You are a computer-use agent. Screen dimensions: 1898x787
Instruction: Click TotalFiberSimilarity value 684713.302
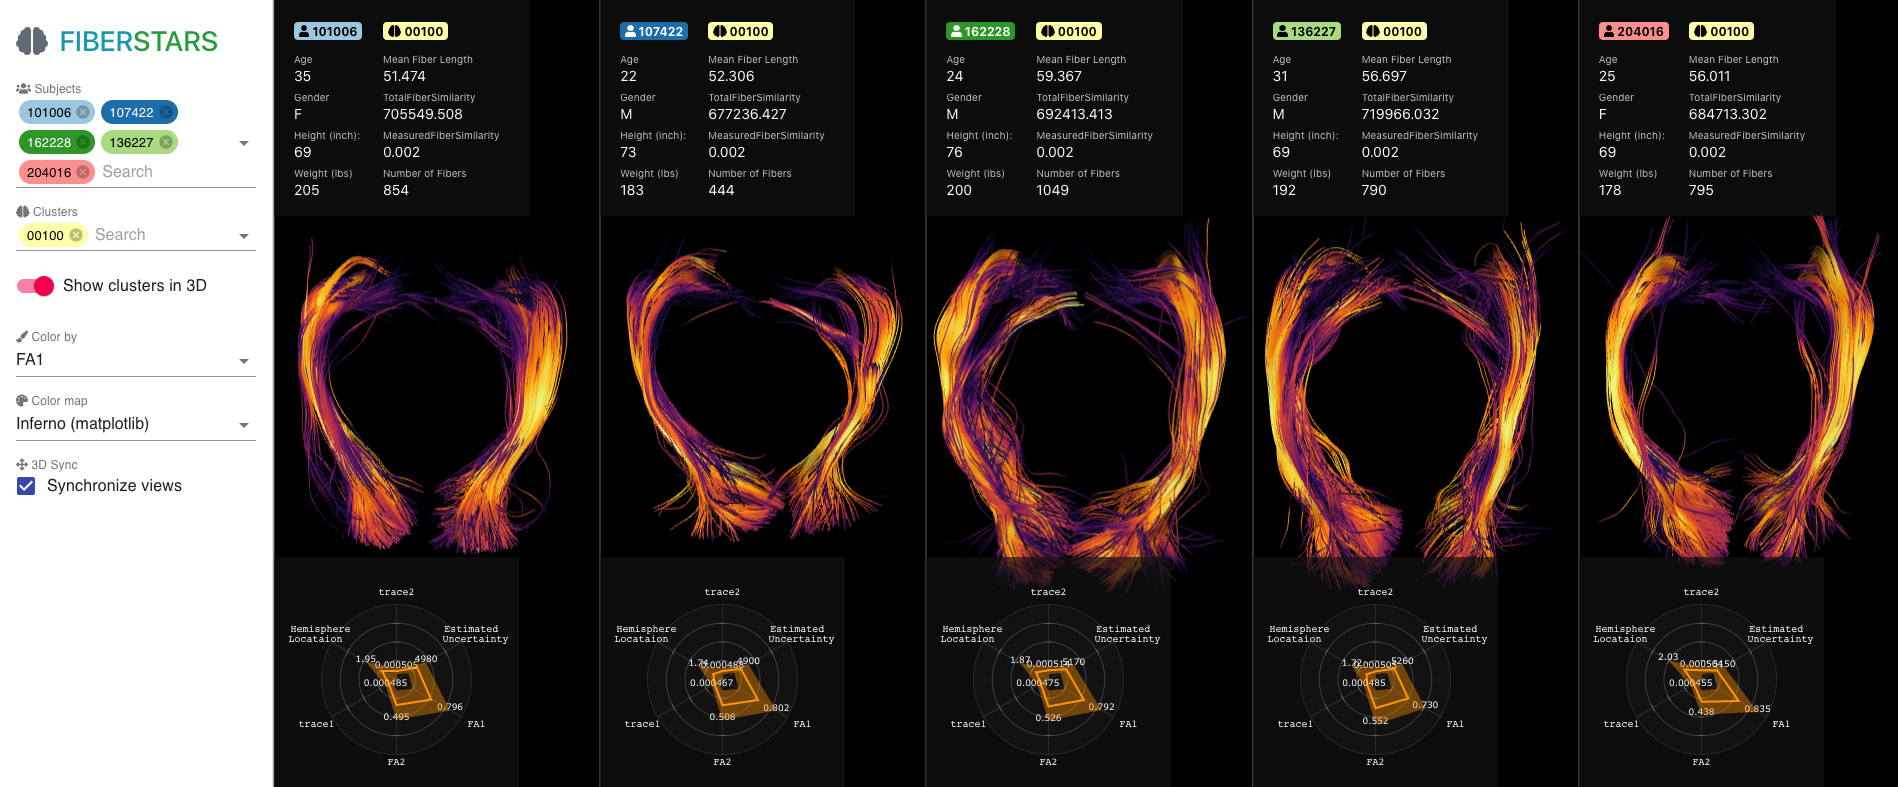1728,114
